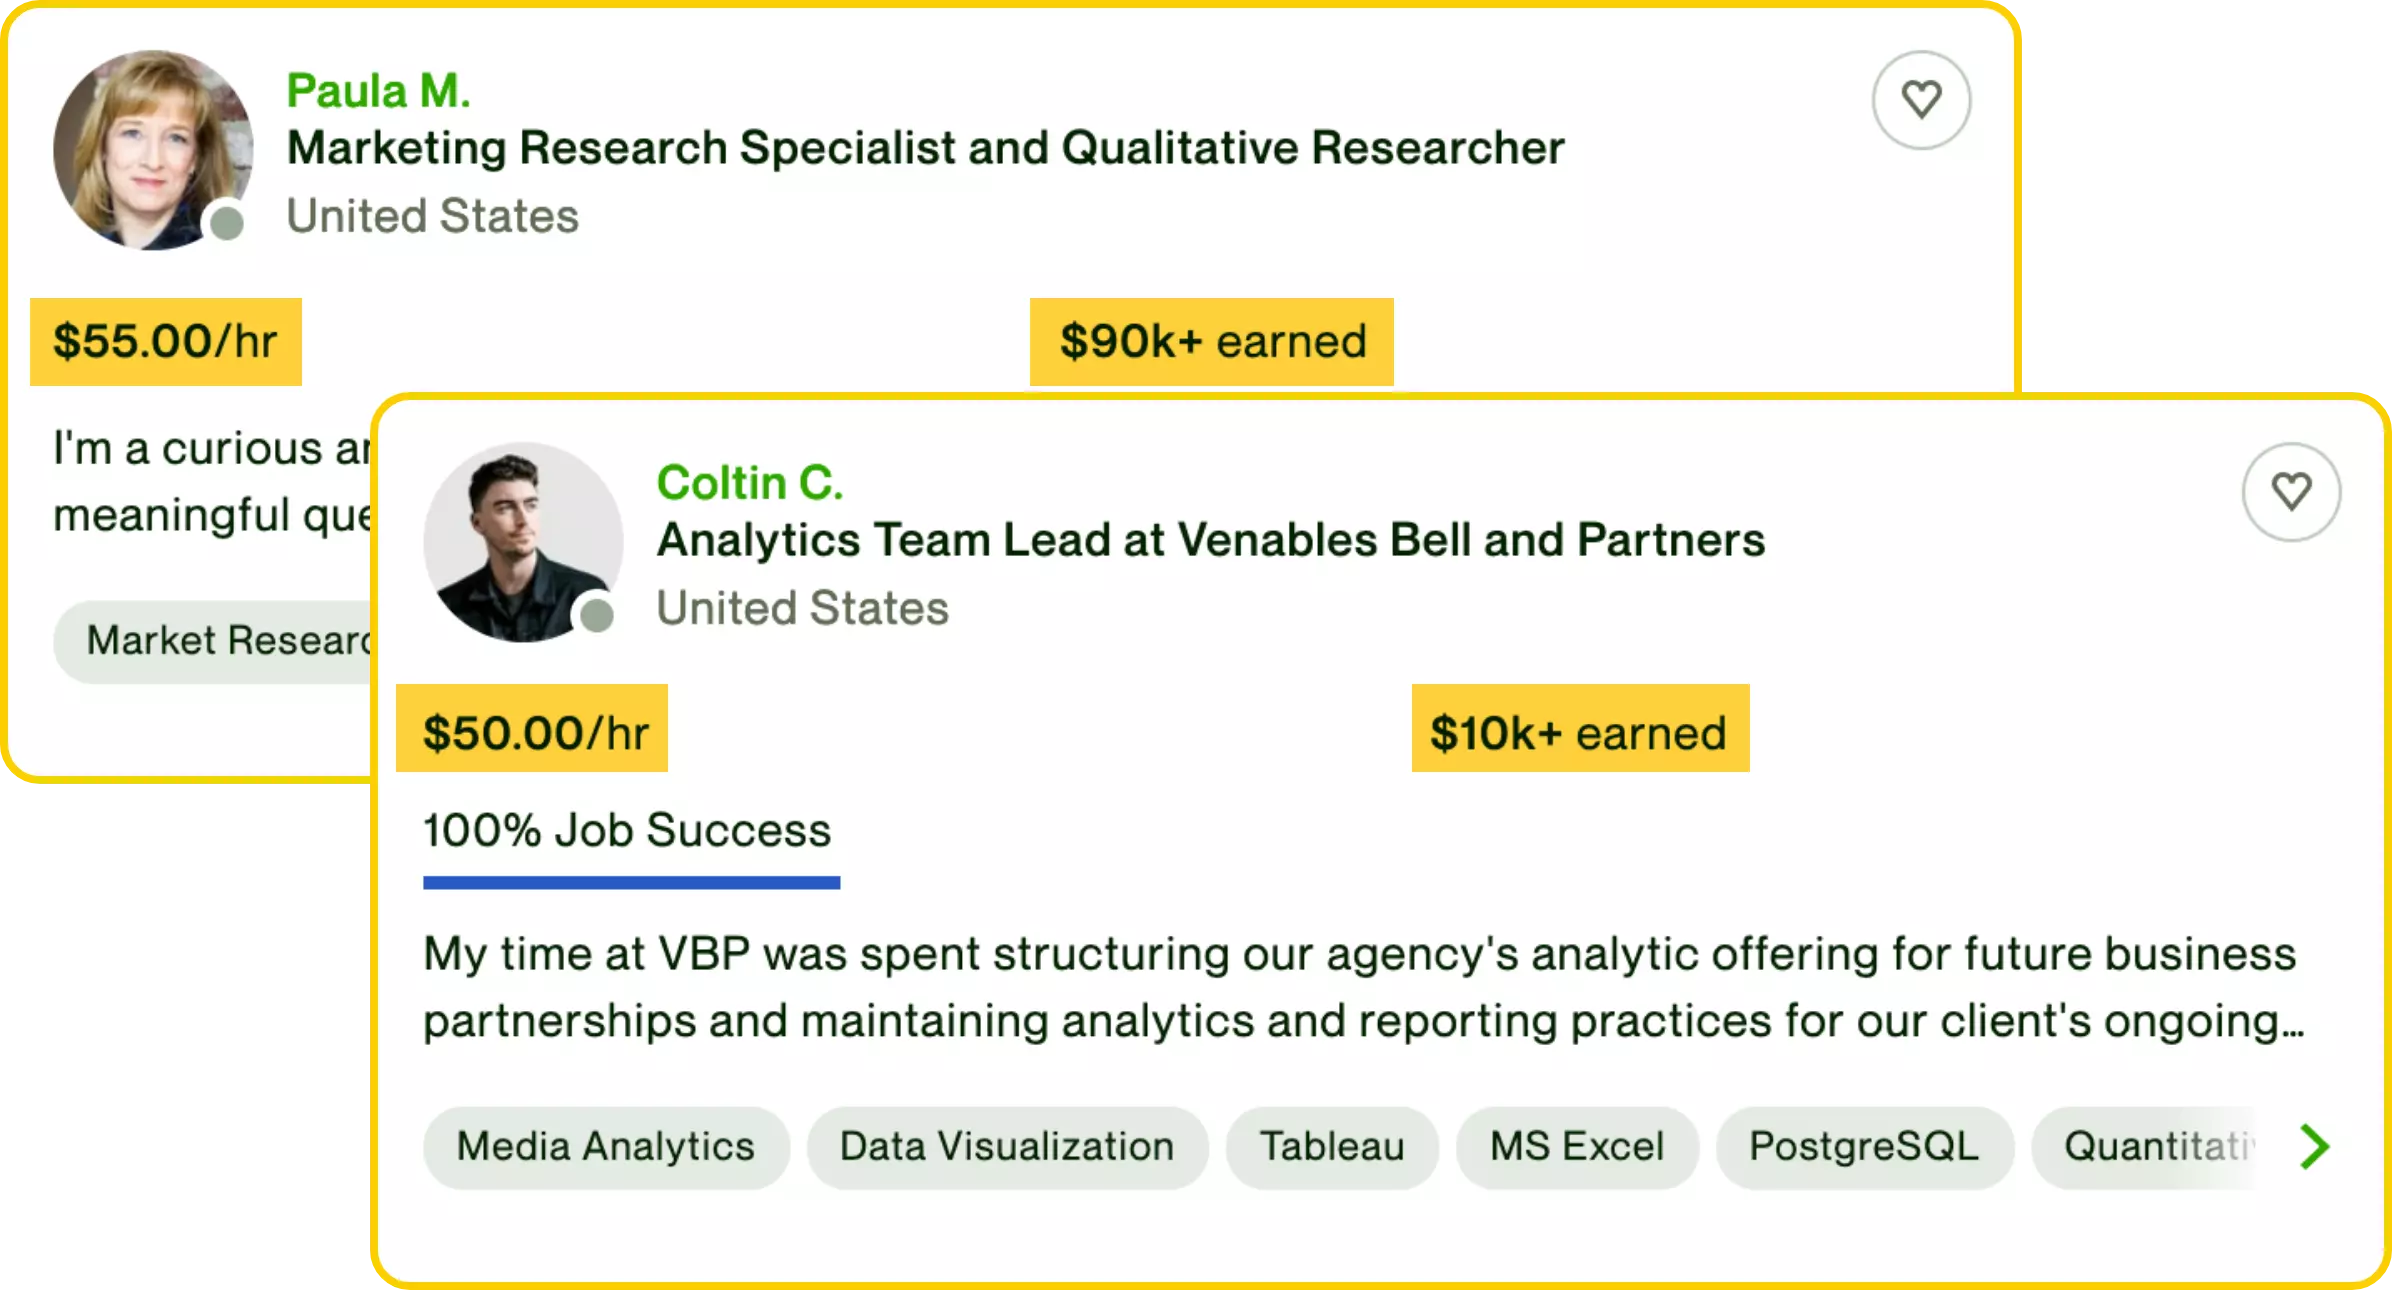Save Paula M. with heart icon
Screen dimensions: 2392x1290
[1921, 100]
